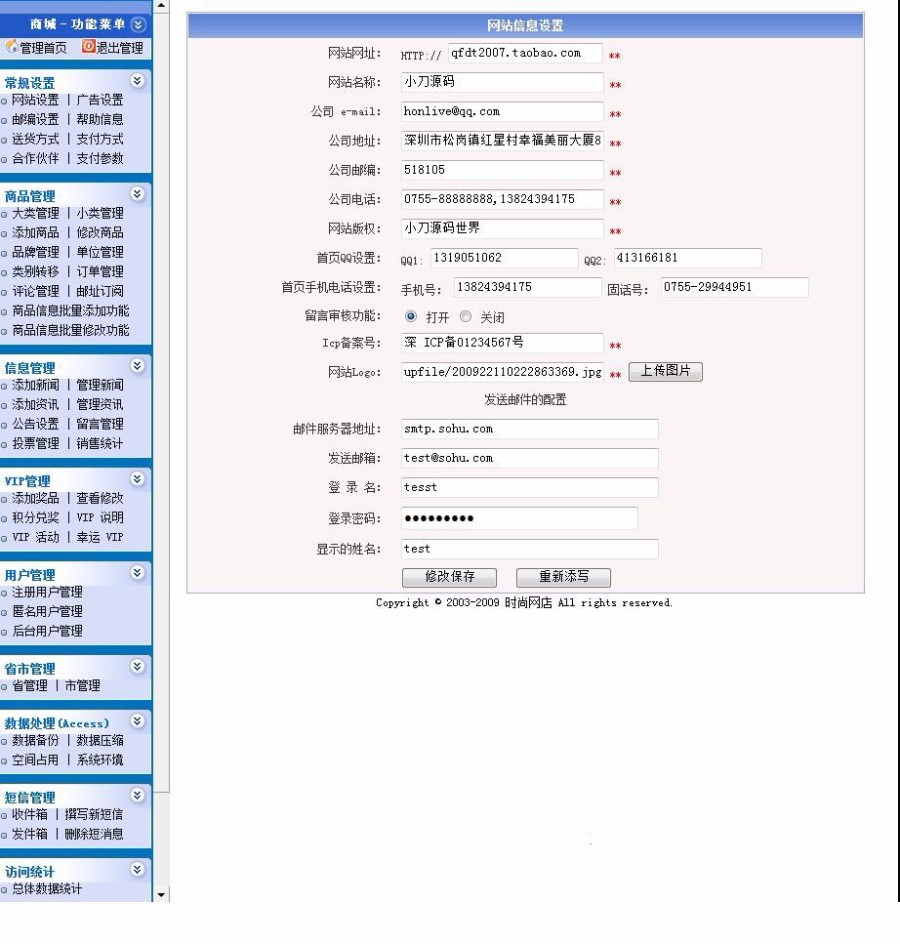Open 系统环境 link

pyautogui.click(x=100, y=760)
